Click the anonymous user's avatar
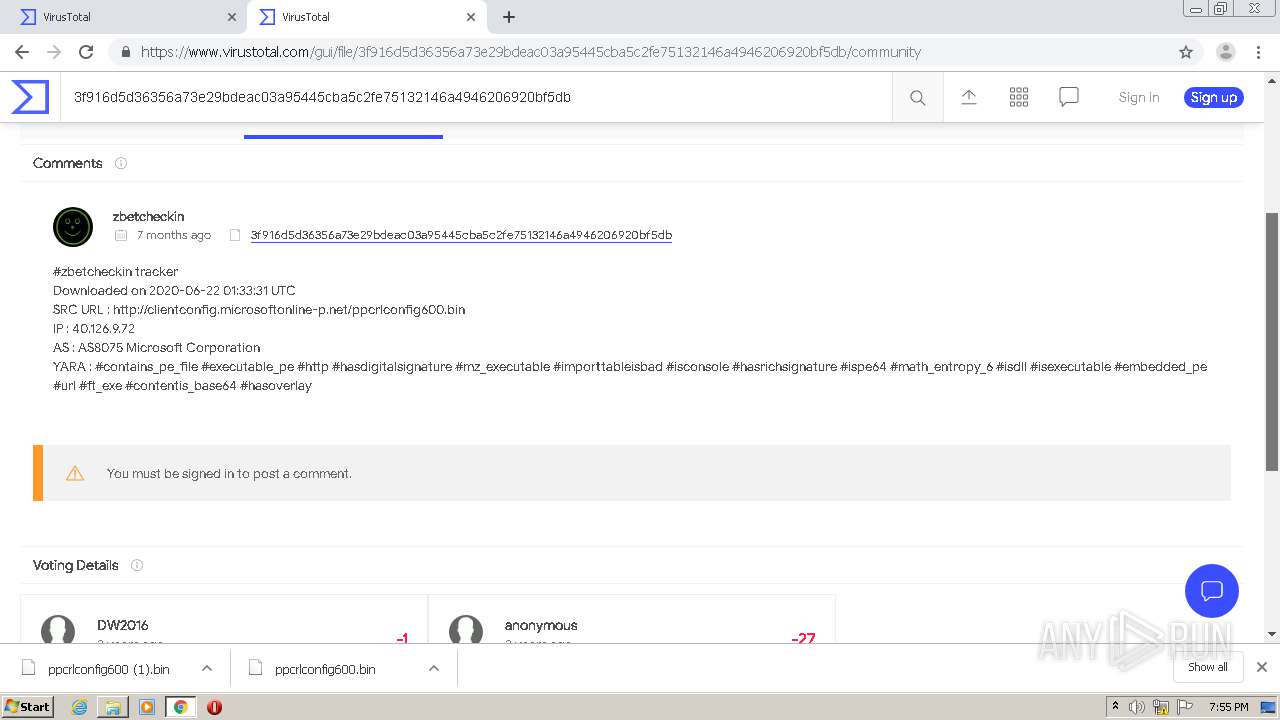The image size is (1280, 720). [x=466, y=630]
